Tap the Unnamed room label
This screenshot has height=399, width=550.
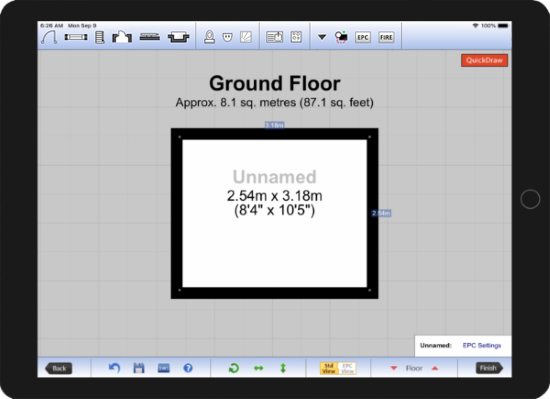click(x=275, y=177)
